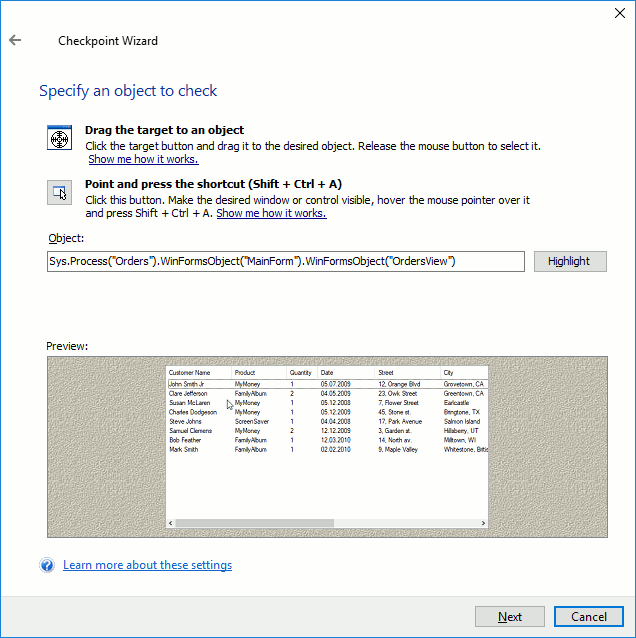Select the 'Mark Smith' row in preview
The height and width of the screenshot is (638, 636).
[x=327, y=450]
